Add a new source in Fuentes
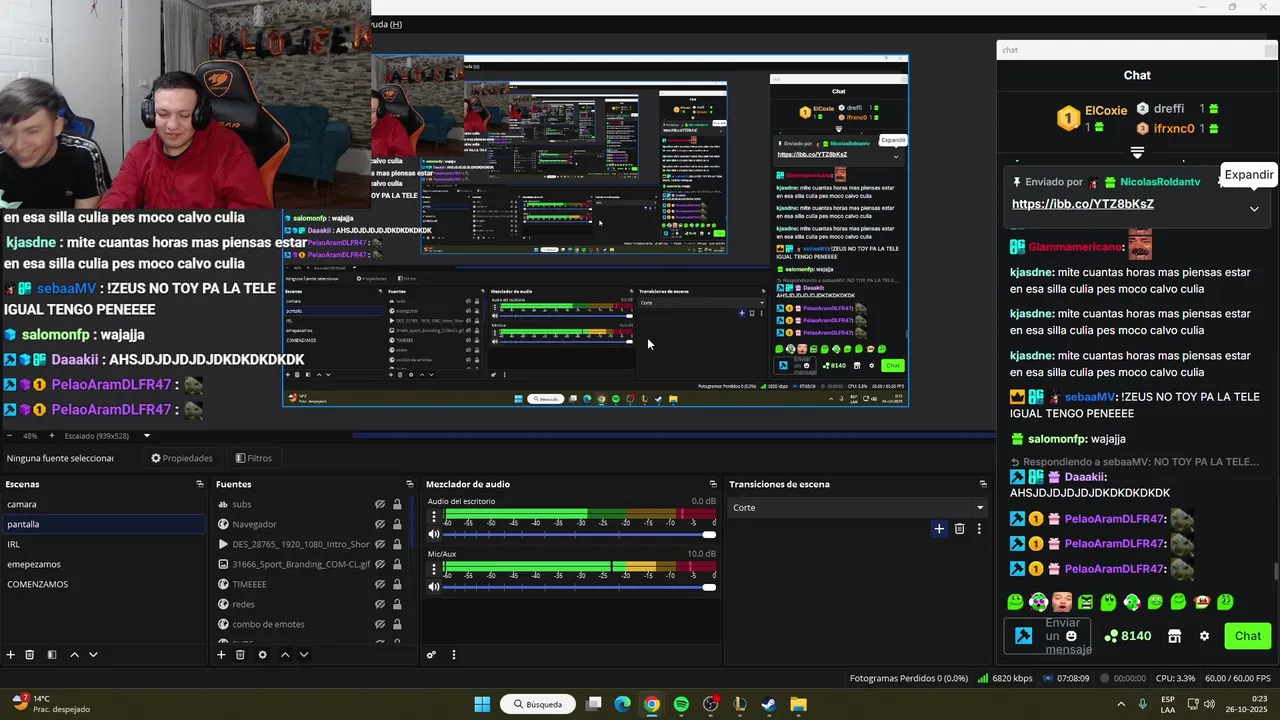 (x=221, y=655)
